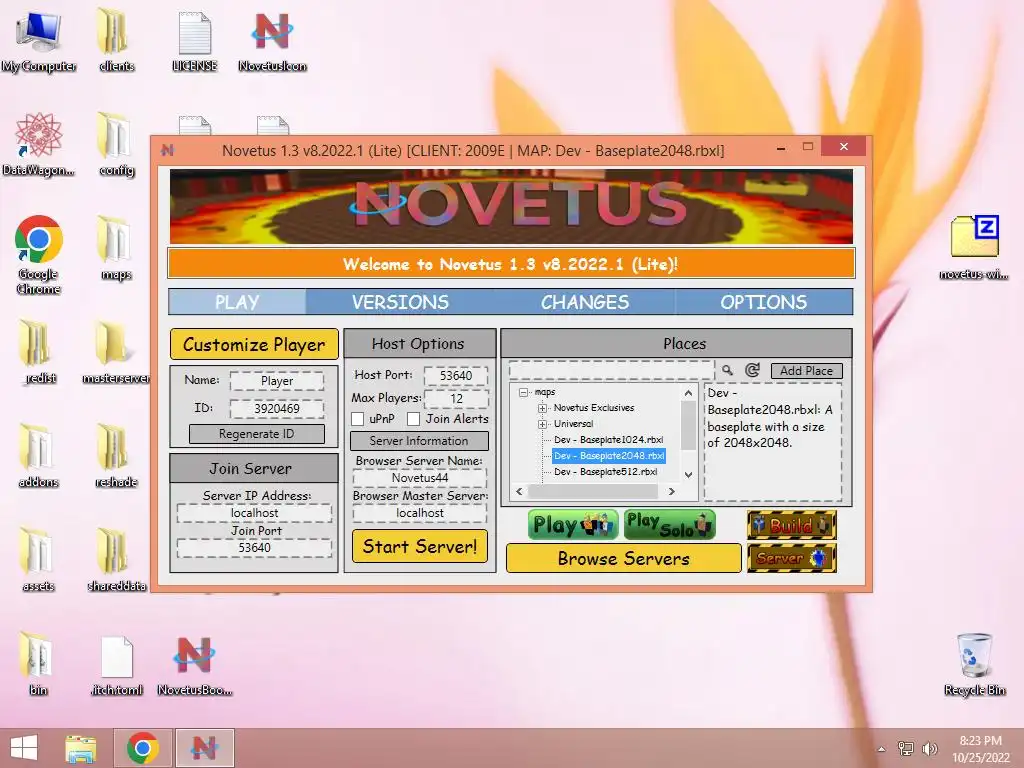Expand Novetus Exclusives folder node
Image resolution: width=1024 pixels, height=768 pixels.
click(x=542, y=408)
